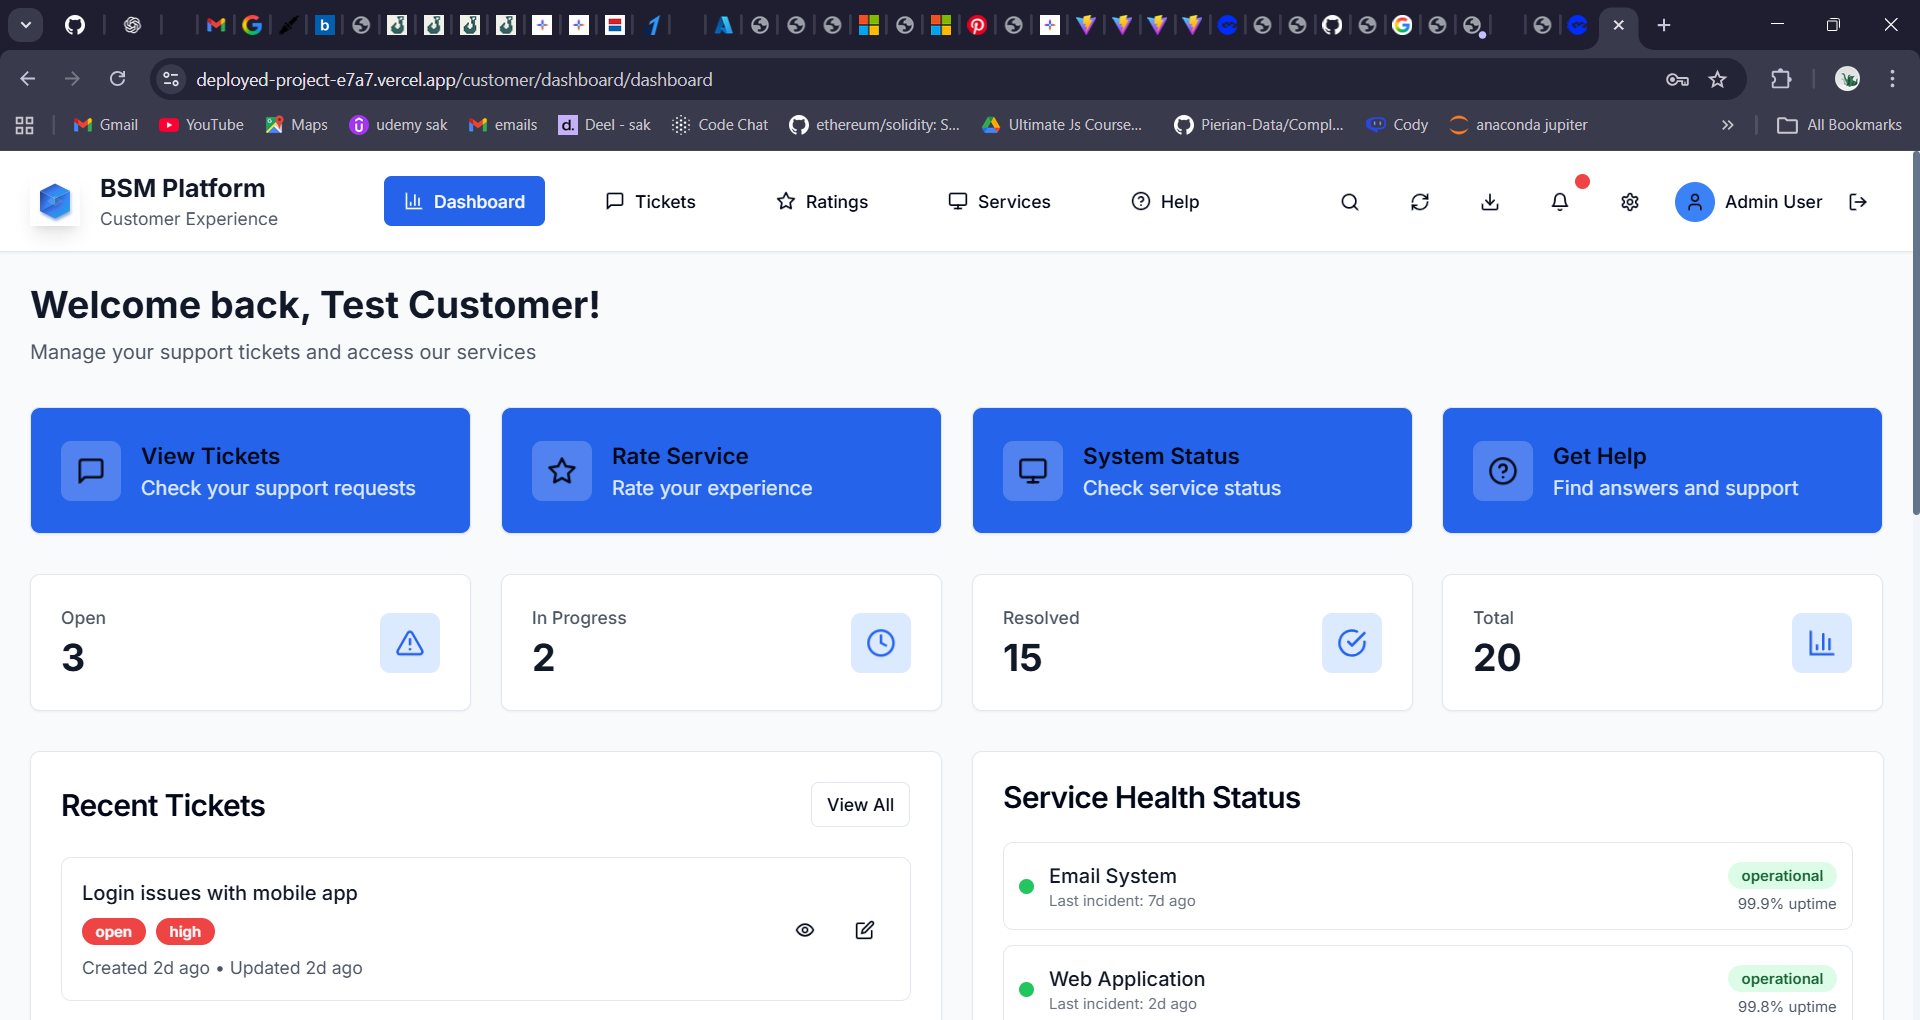1920x1020 pixels.
Task: Open the Dashboard tab
Action: (464, 201)
